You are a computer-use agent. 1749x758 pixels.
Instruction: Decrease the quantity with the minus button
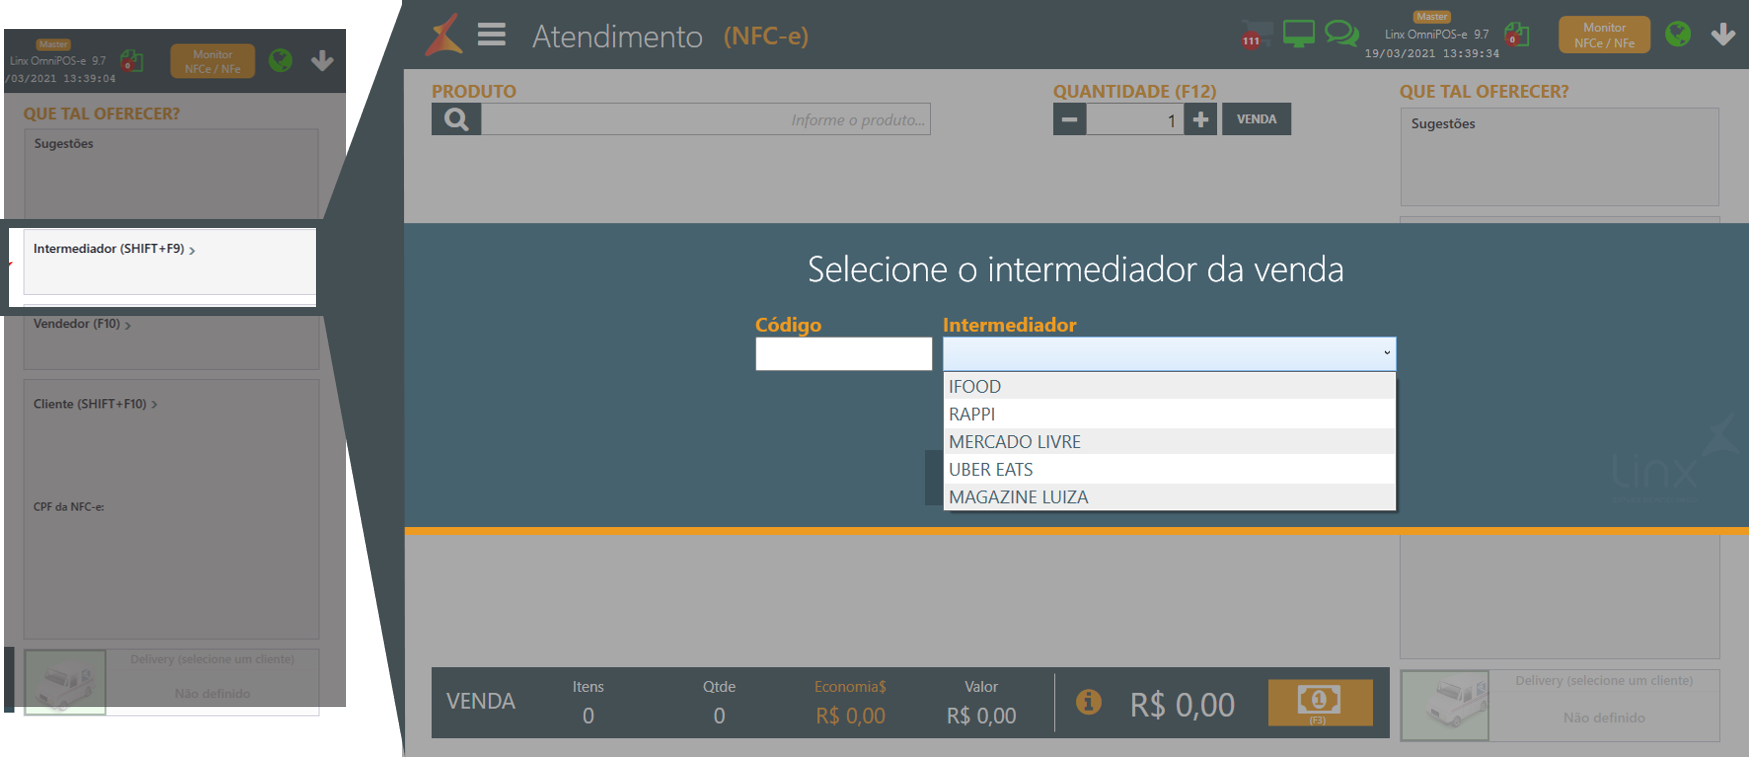(x=1069, y=119)
